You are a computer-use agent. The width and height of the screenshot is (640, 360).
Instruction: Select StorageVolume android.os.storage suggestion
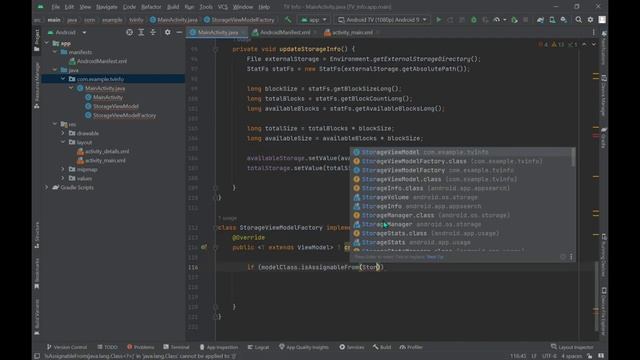462,197
